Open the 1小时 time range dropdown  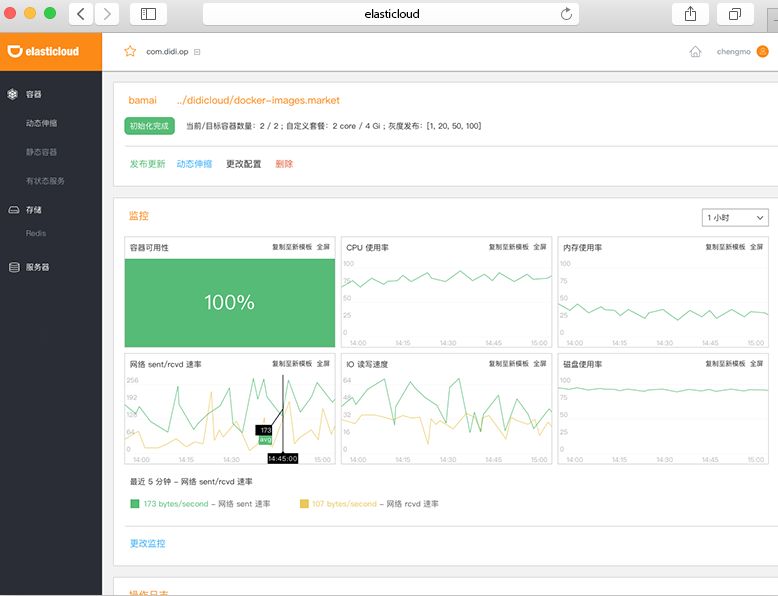point(735,217)
